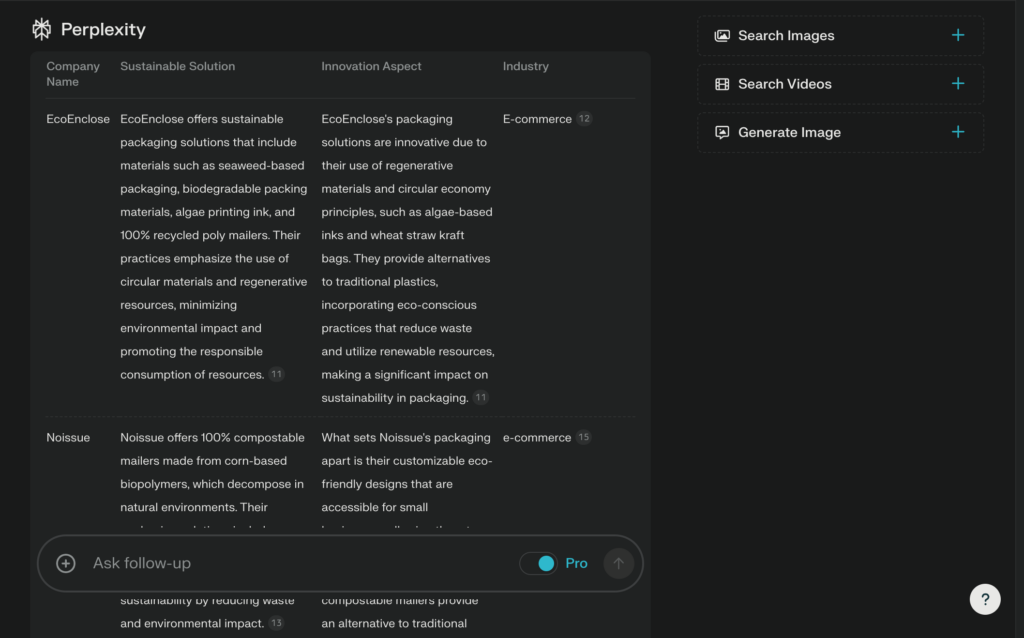Screen dimensions: 1024x638
Task: Click the Perplexity wordmark text
Action: 103,30
